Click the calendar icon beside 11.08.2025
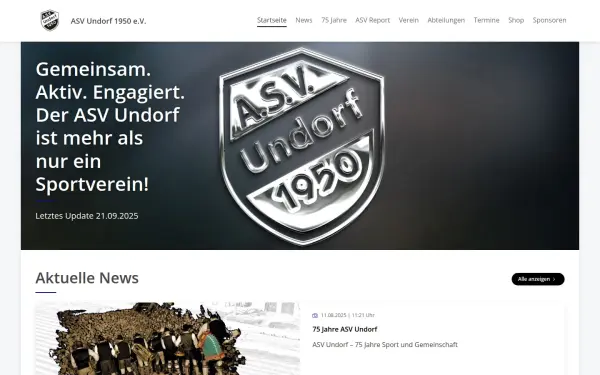Image resolution: width=600 pixels, height=375 pixels. [315, 315]
